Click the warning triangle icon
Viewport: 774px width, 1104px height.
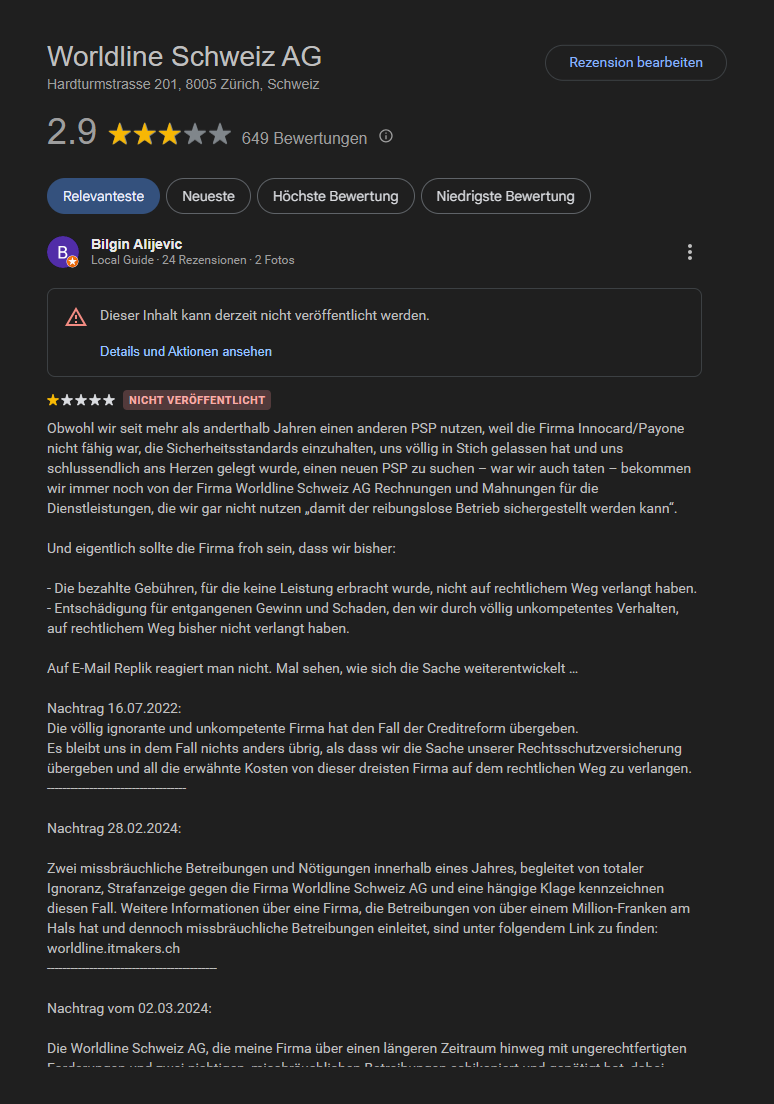76,318
